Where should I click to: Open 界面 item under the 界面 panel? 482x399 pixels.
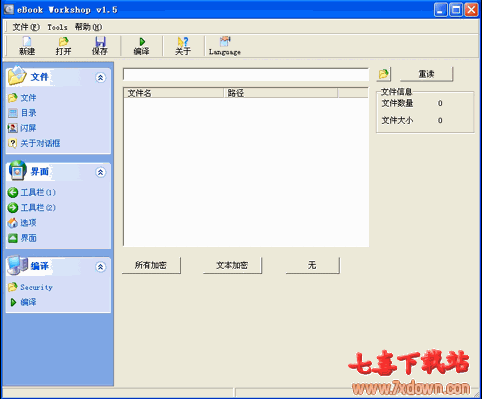[x=22, y=238]
